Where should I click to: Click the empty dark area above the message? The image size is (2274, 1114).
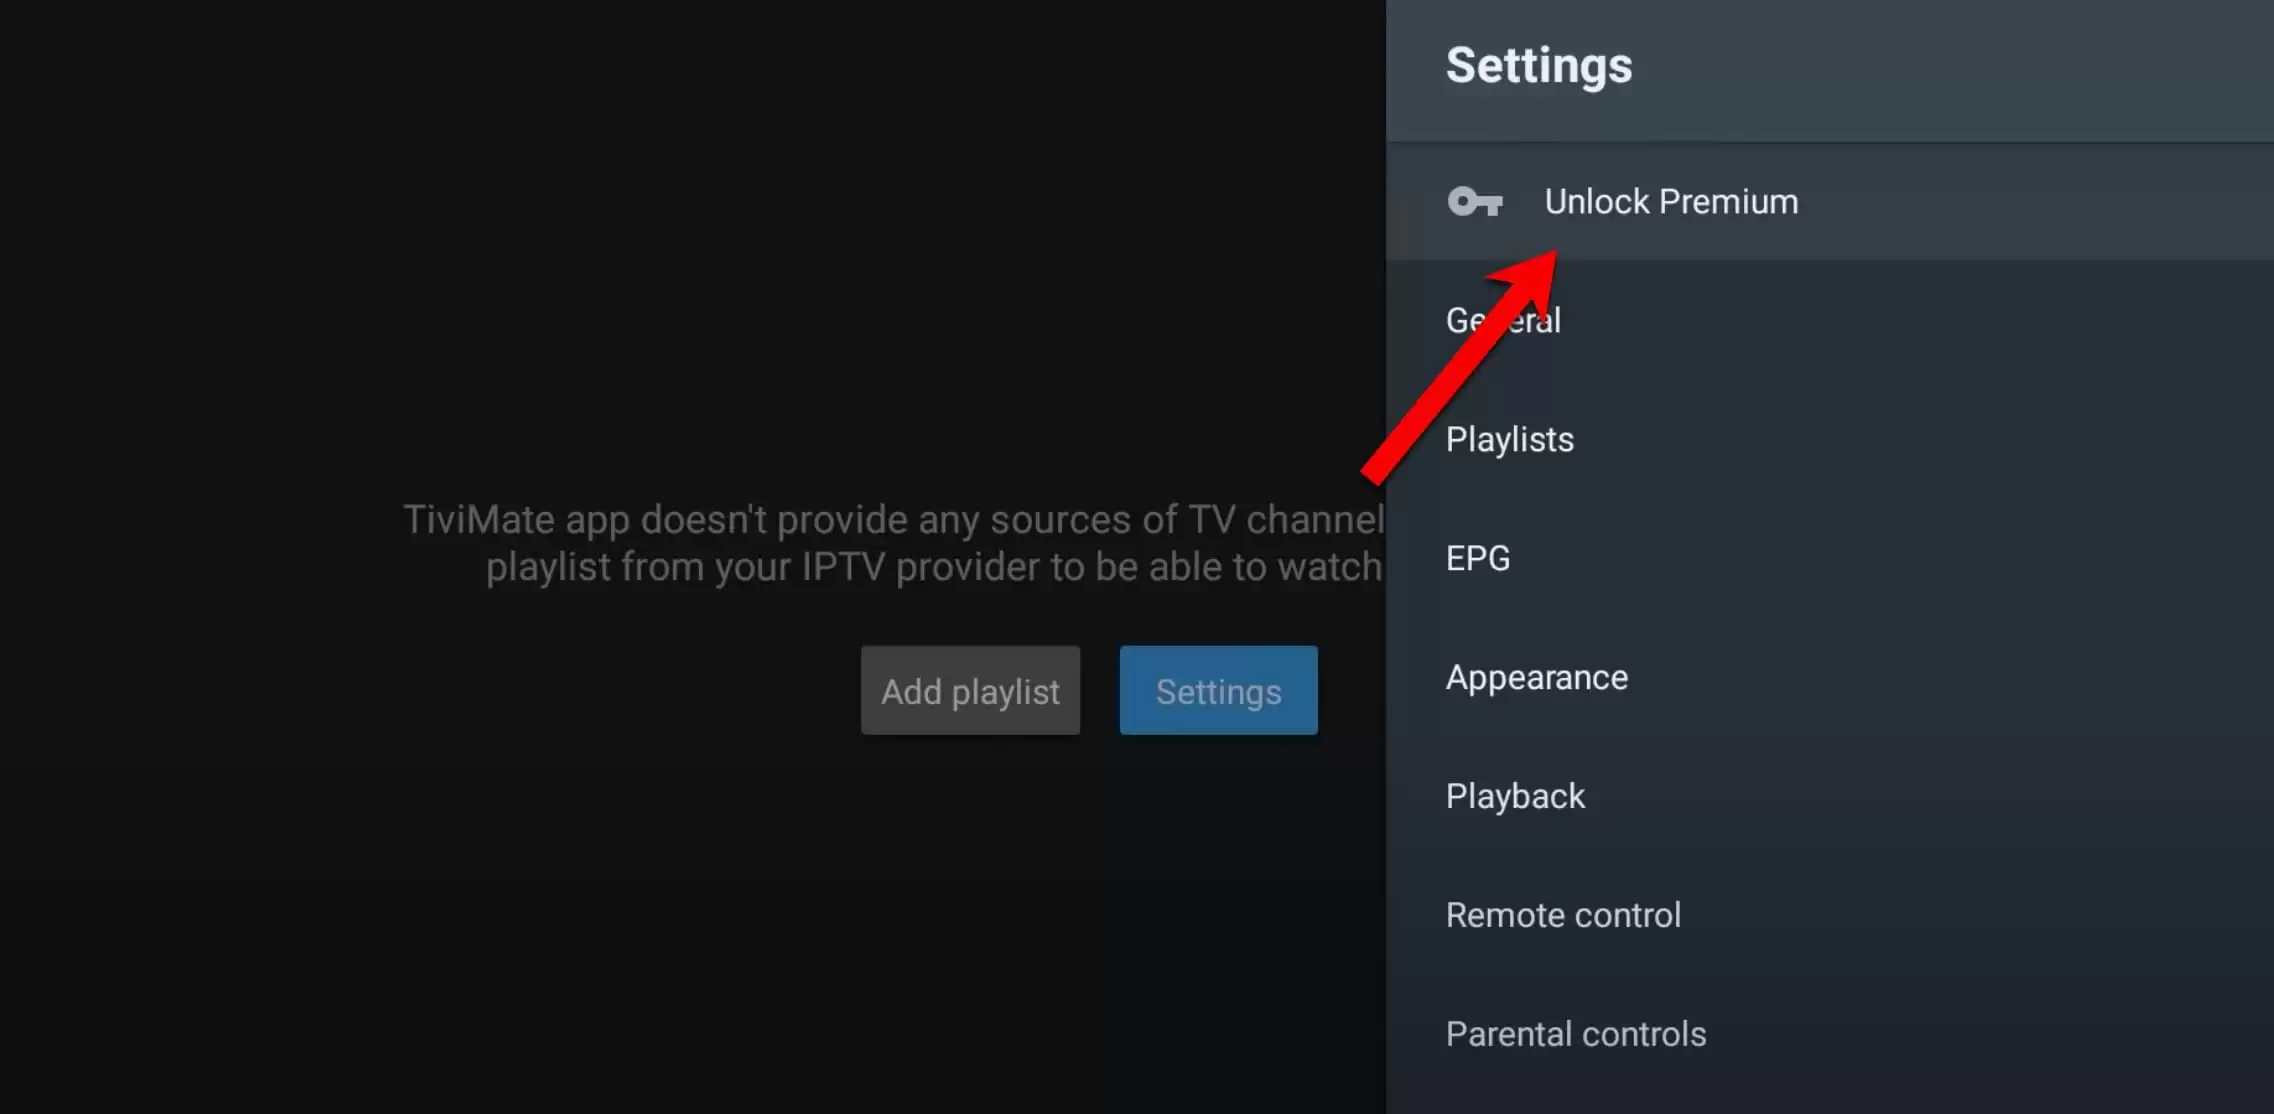(x=700, y=250)
